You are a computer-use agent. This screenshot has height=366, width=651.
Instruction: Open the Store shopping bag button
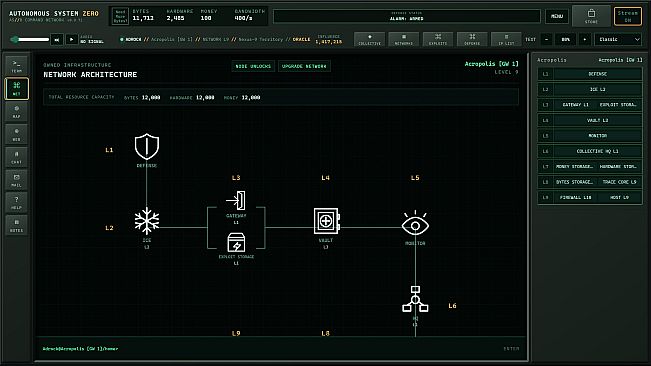pos(591,16)
